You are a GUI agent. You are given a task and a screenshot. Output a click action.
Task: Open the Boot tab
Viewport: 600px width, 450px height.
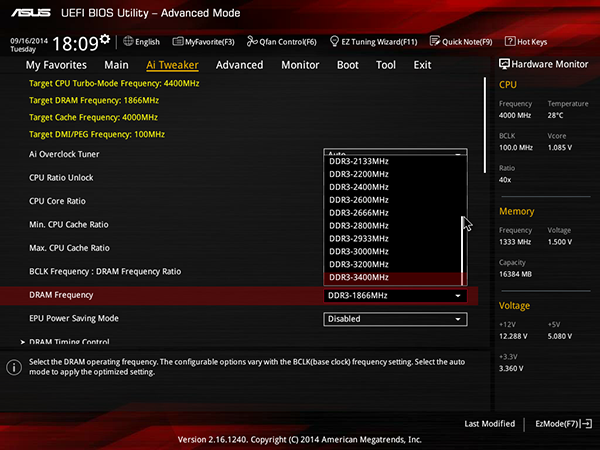click(x=347, y=65)
